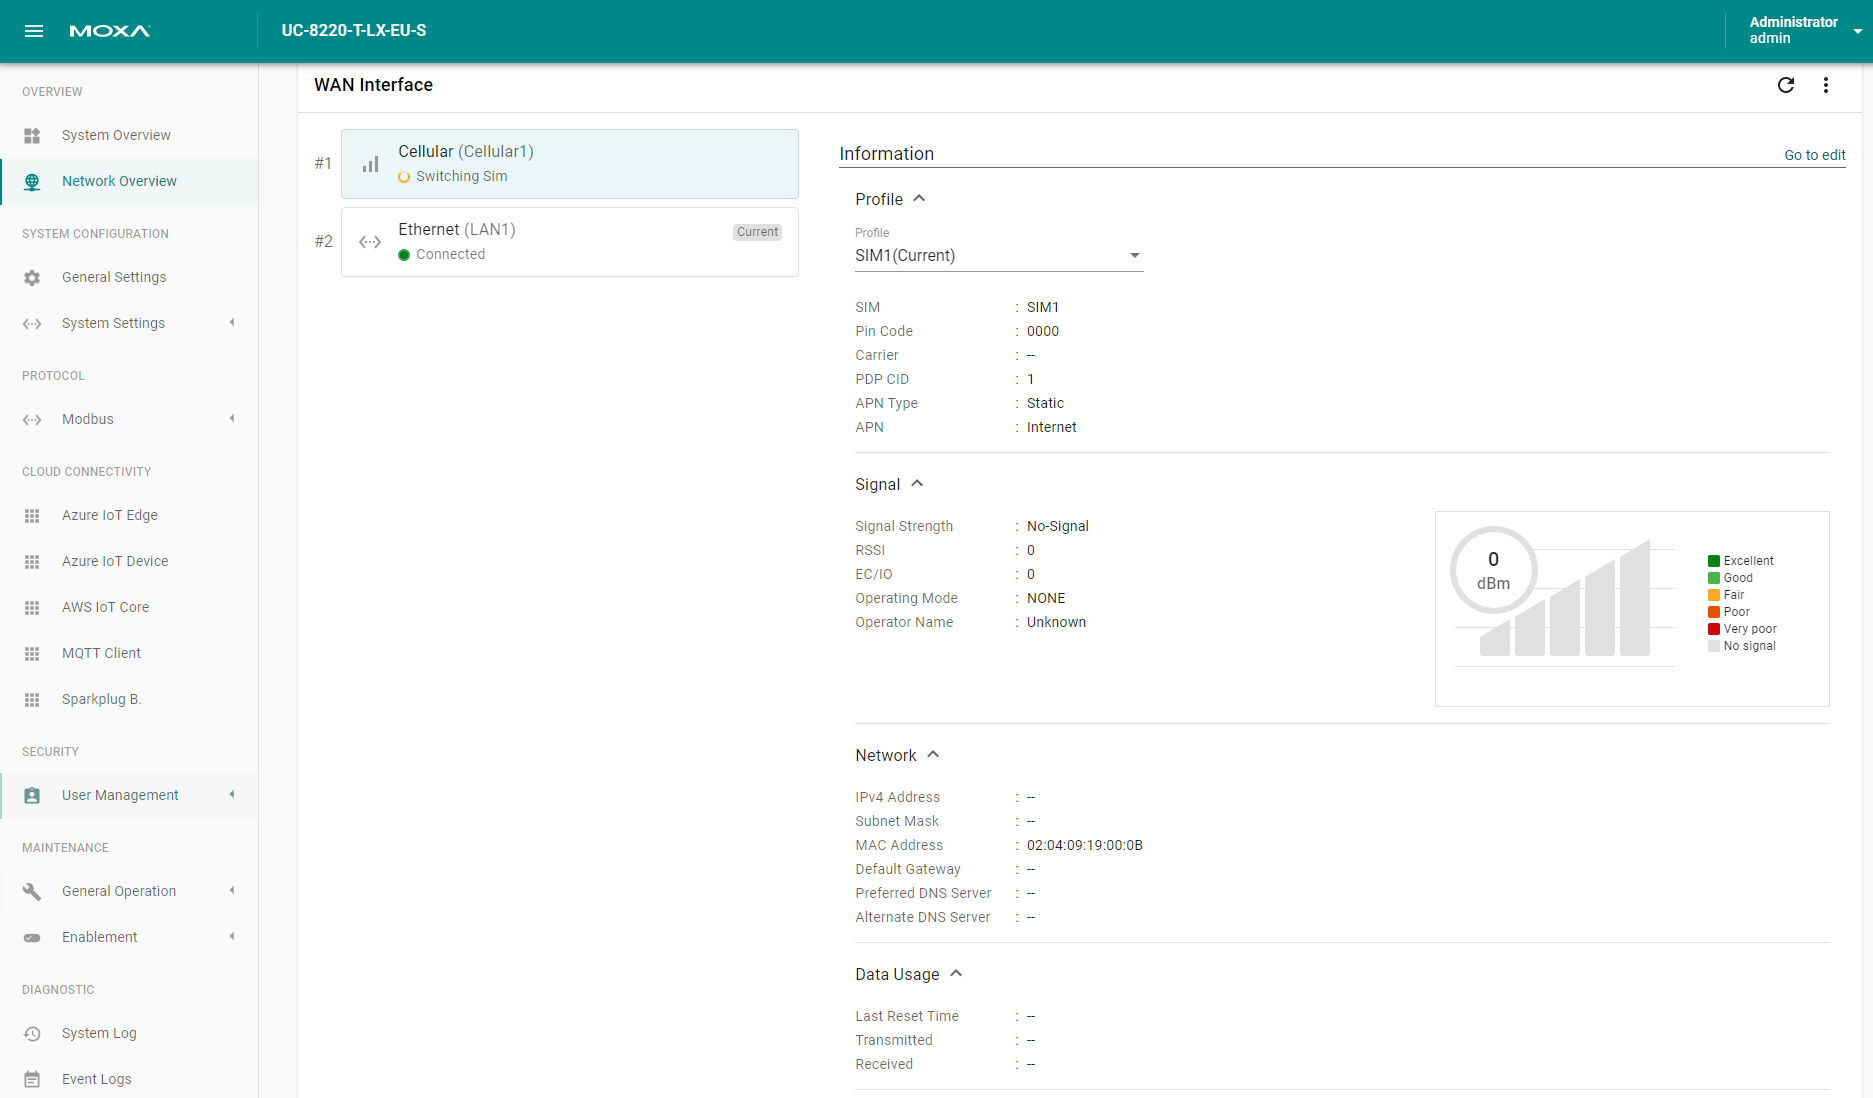Viewport: 1873px width, 1098px height.
Task: Click the Sparkplug B. grid icon
Action: pos(32,699)
